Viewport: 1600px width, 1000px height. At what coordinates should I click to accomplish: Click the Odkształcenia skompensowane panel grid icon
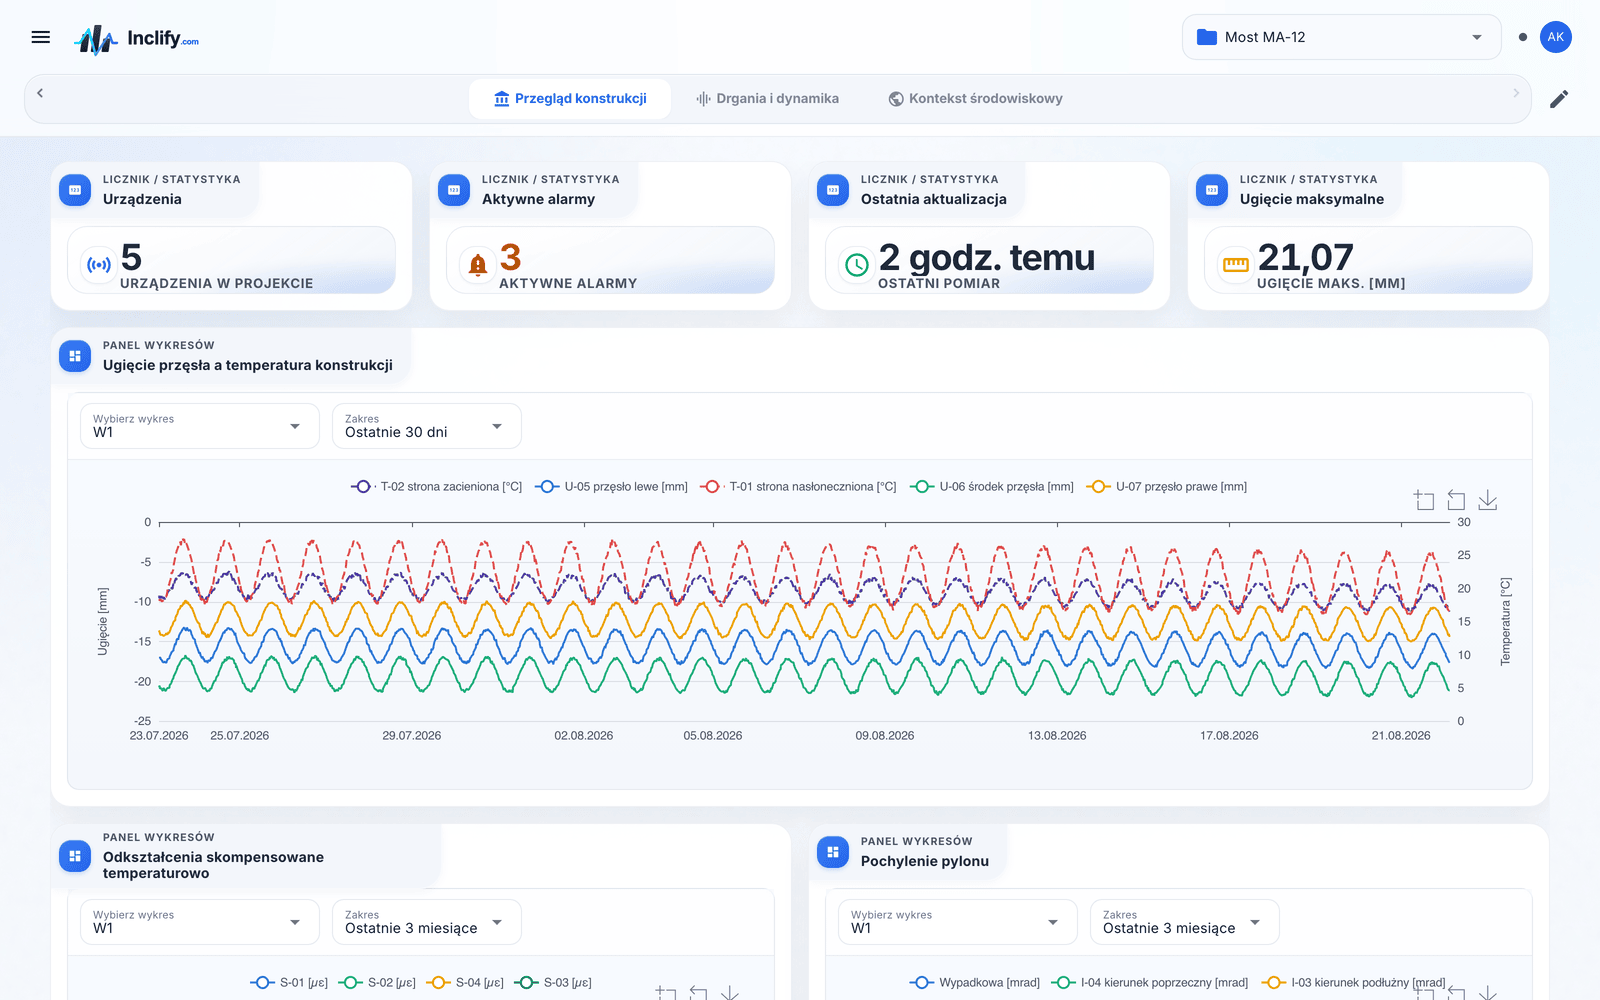click(x=75, y=856)
